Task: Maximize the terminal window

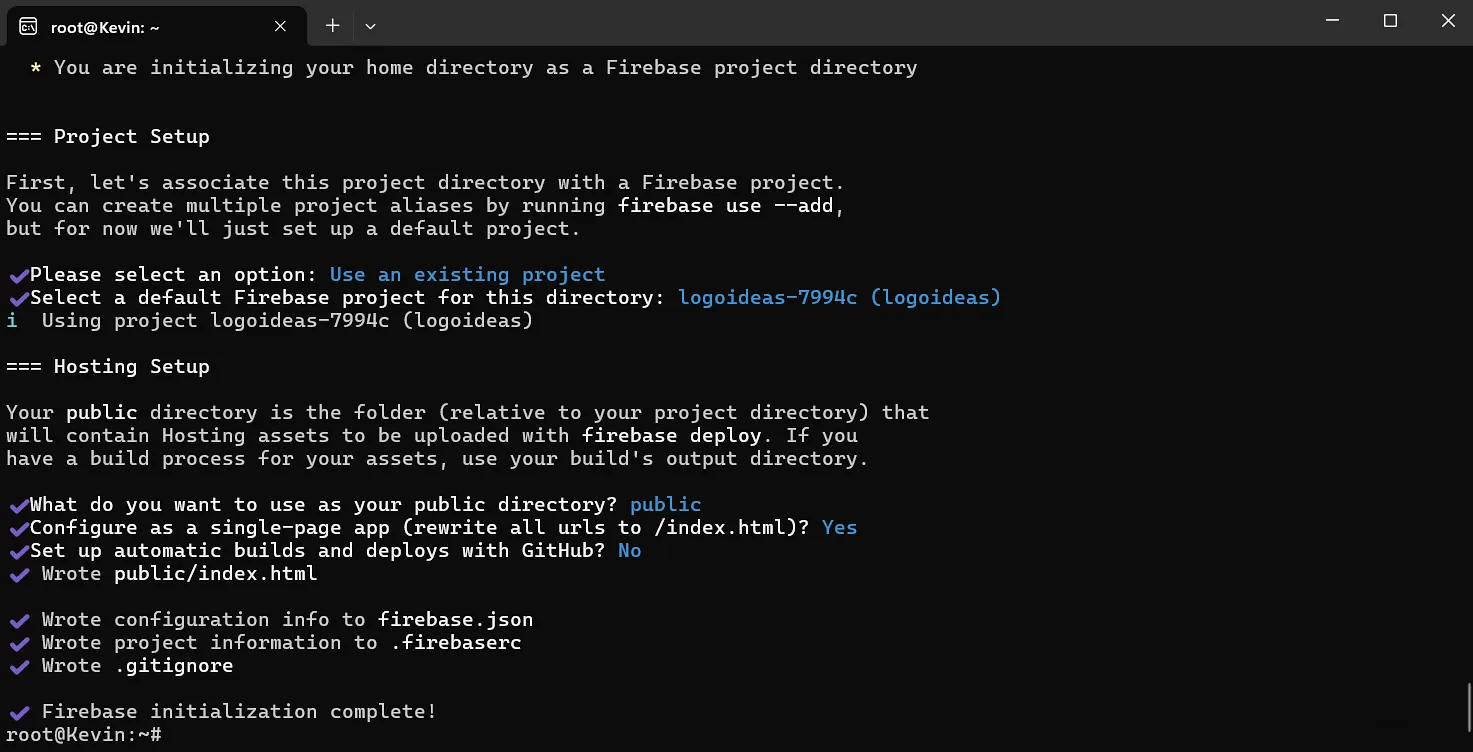Action: (1390, 21)
